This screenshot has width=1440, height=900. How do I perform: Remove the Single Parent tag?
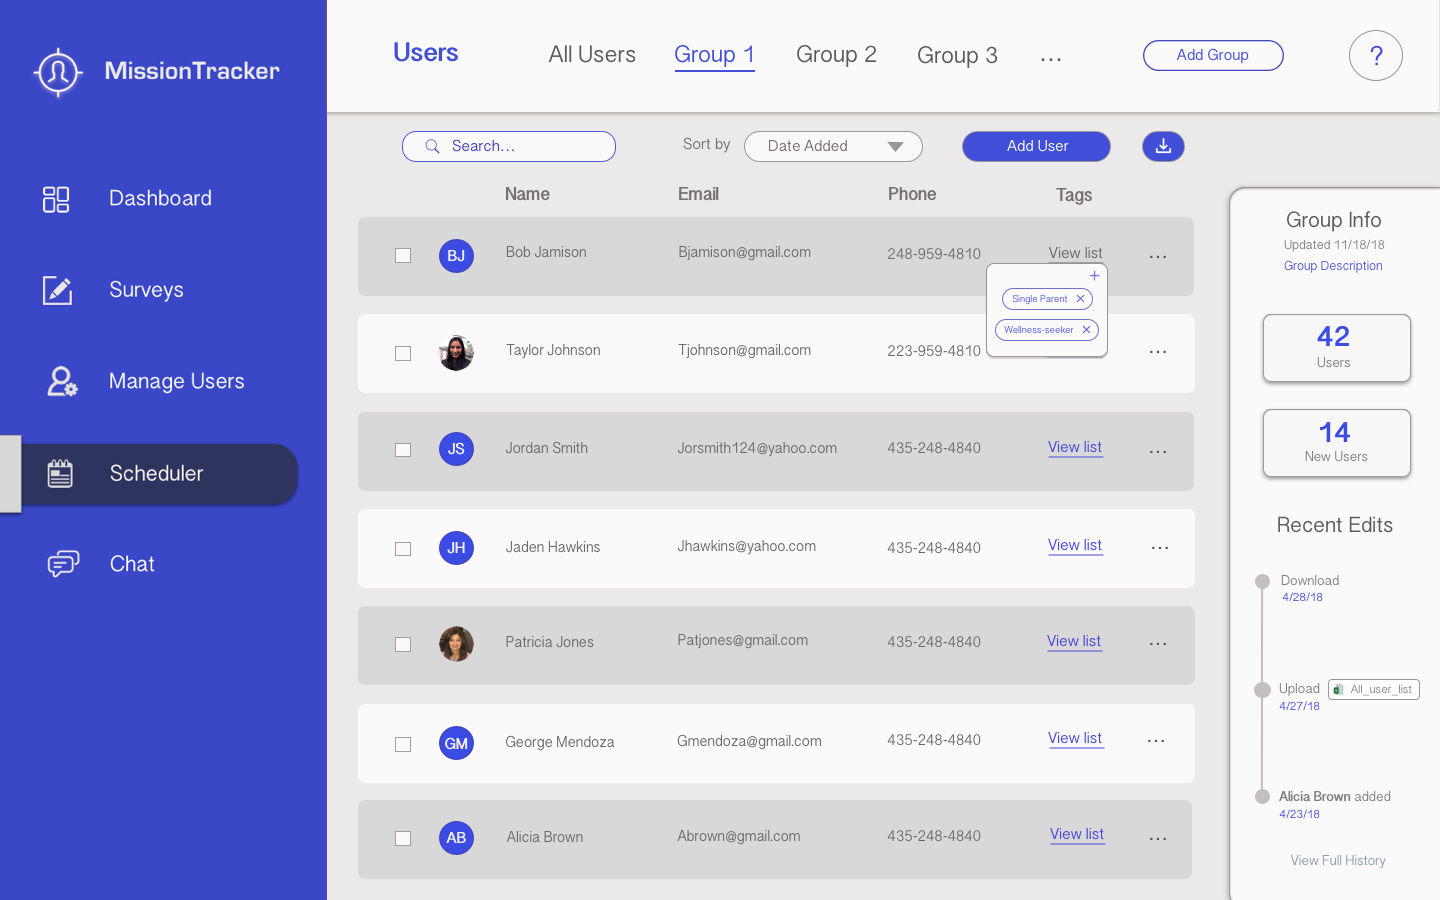click(x=1080, y=299)
